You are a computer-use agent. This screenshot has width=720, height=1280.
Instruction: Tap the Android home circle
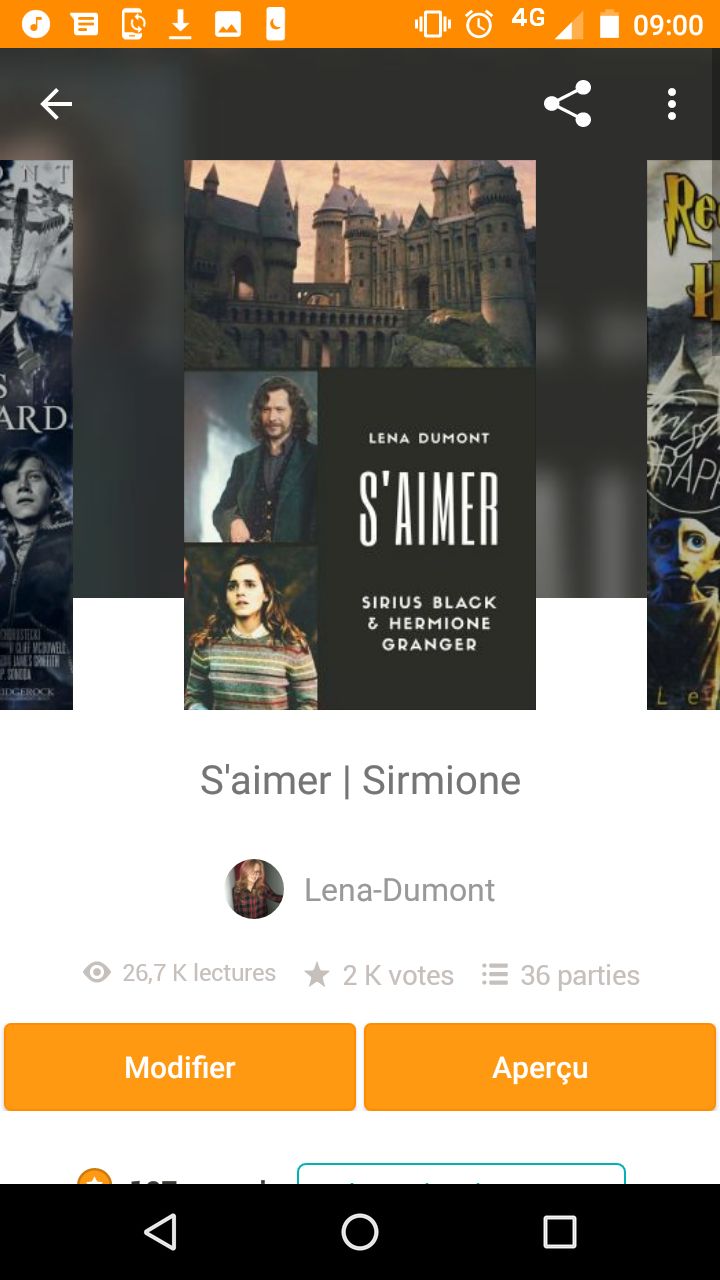click(360, 1232)
